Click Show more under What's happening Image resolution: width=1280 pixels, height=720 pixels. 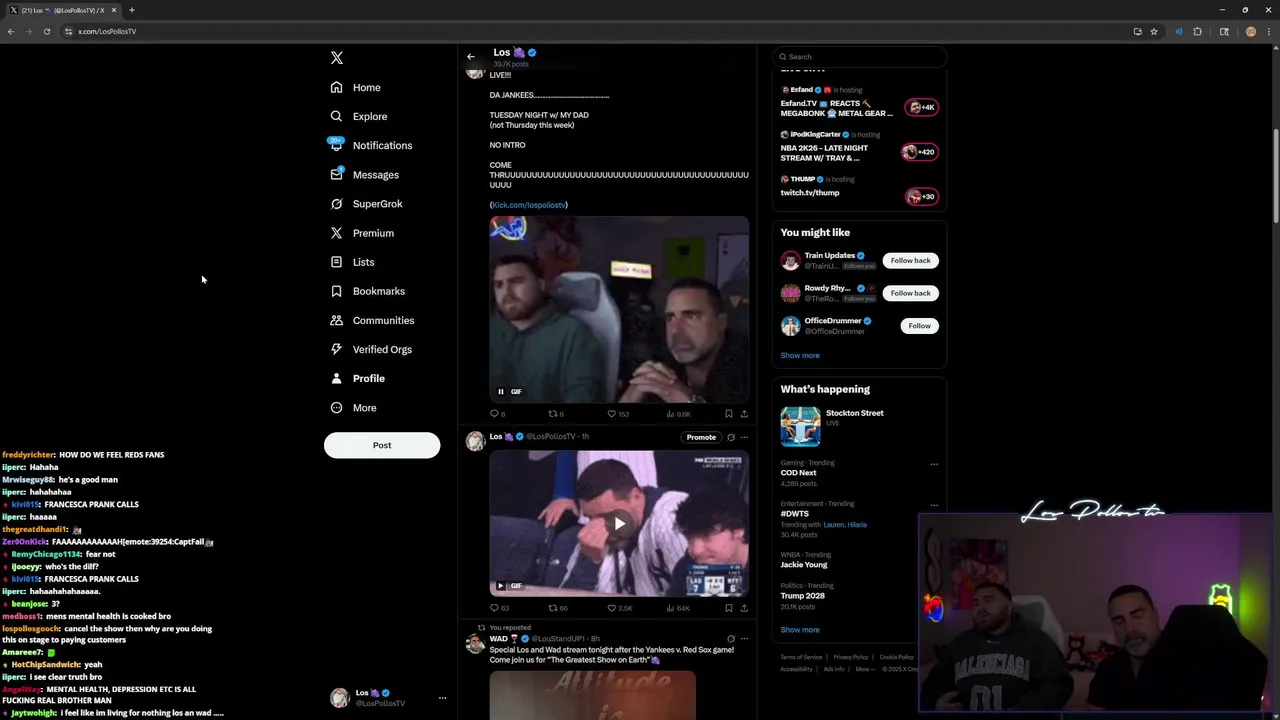click(x=800, y=630)
